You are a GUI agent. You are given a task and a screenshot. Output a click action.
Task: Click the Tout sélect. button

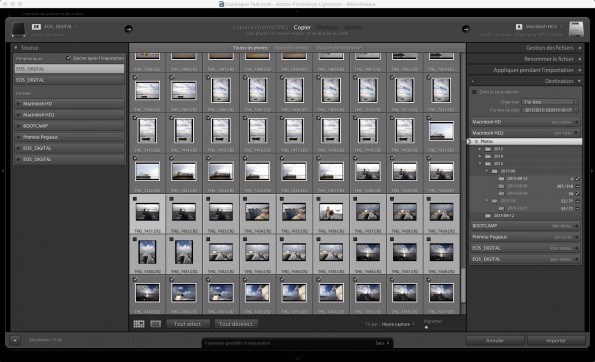tap(187, 324)
